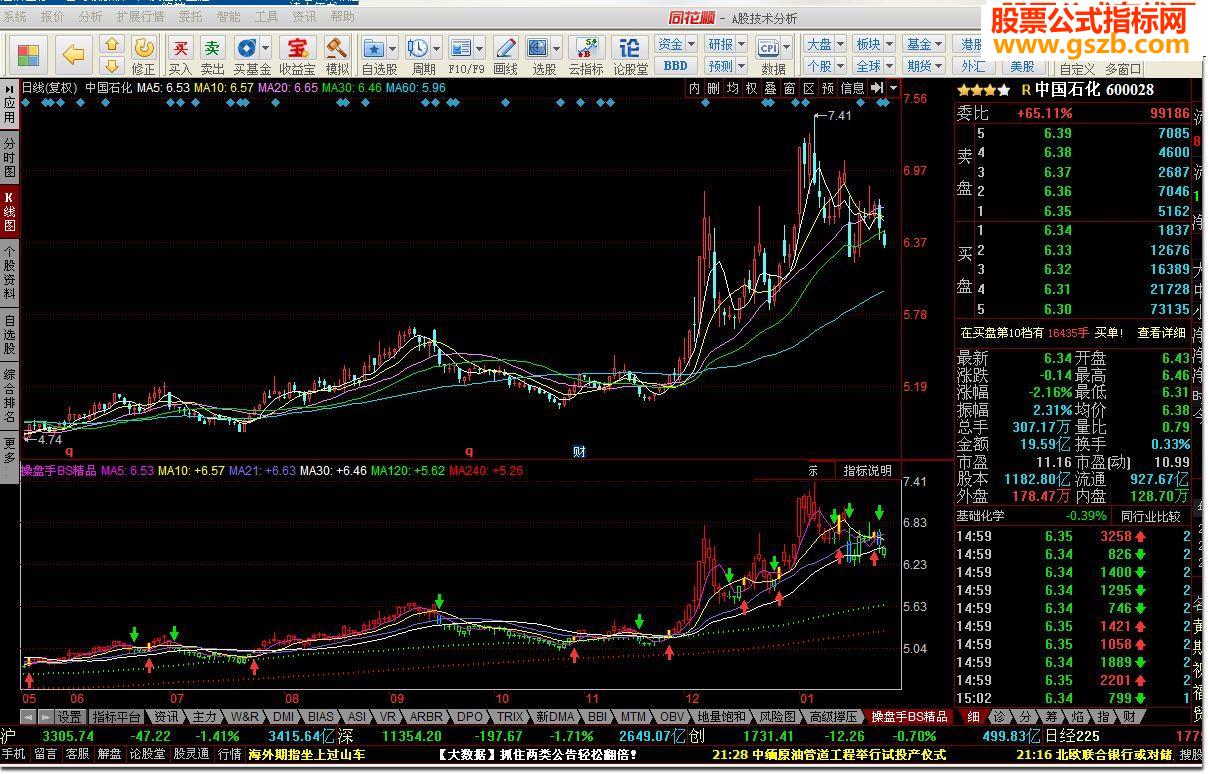Image resolution: width=1208 pixels, height=774 pixels.
Task: Click the colorful home grid icon
Action: point(28,56)
